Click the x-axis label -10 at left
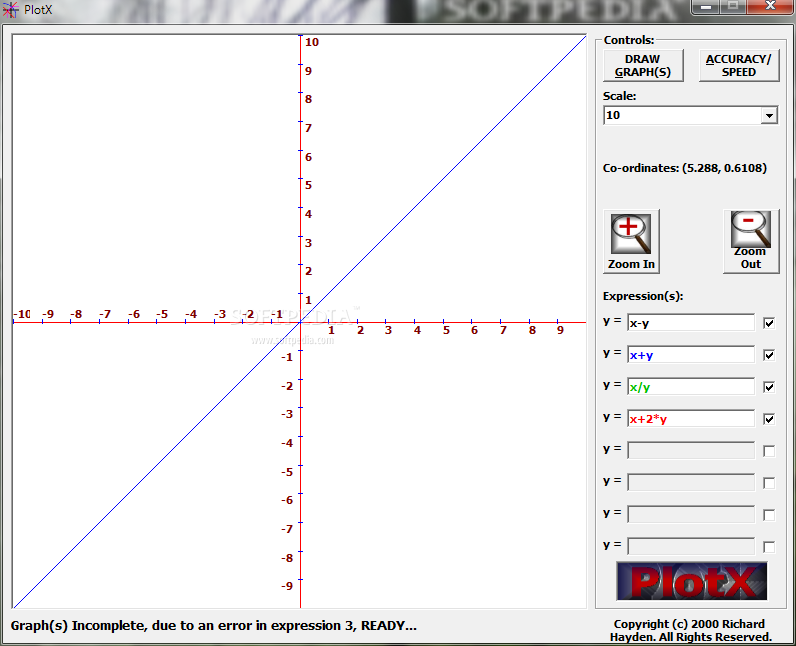The height and width of the screenshot is (646, 796). coord(22,314)
